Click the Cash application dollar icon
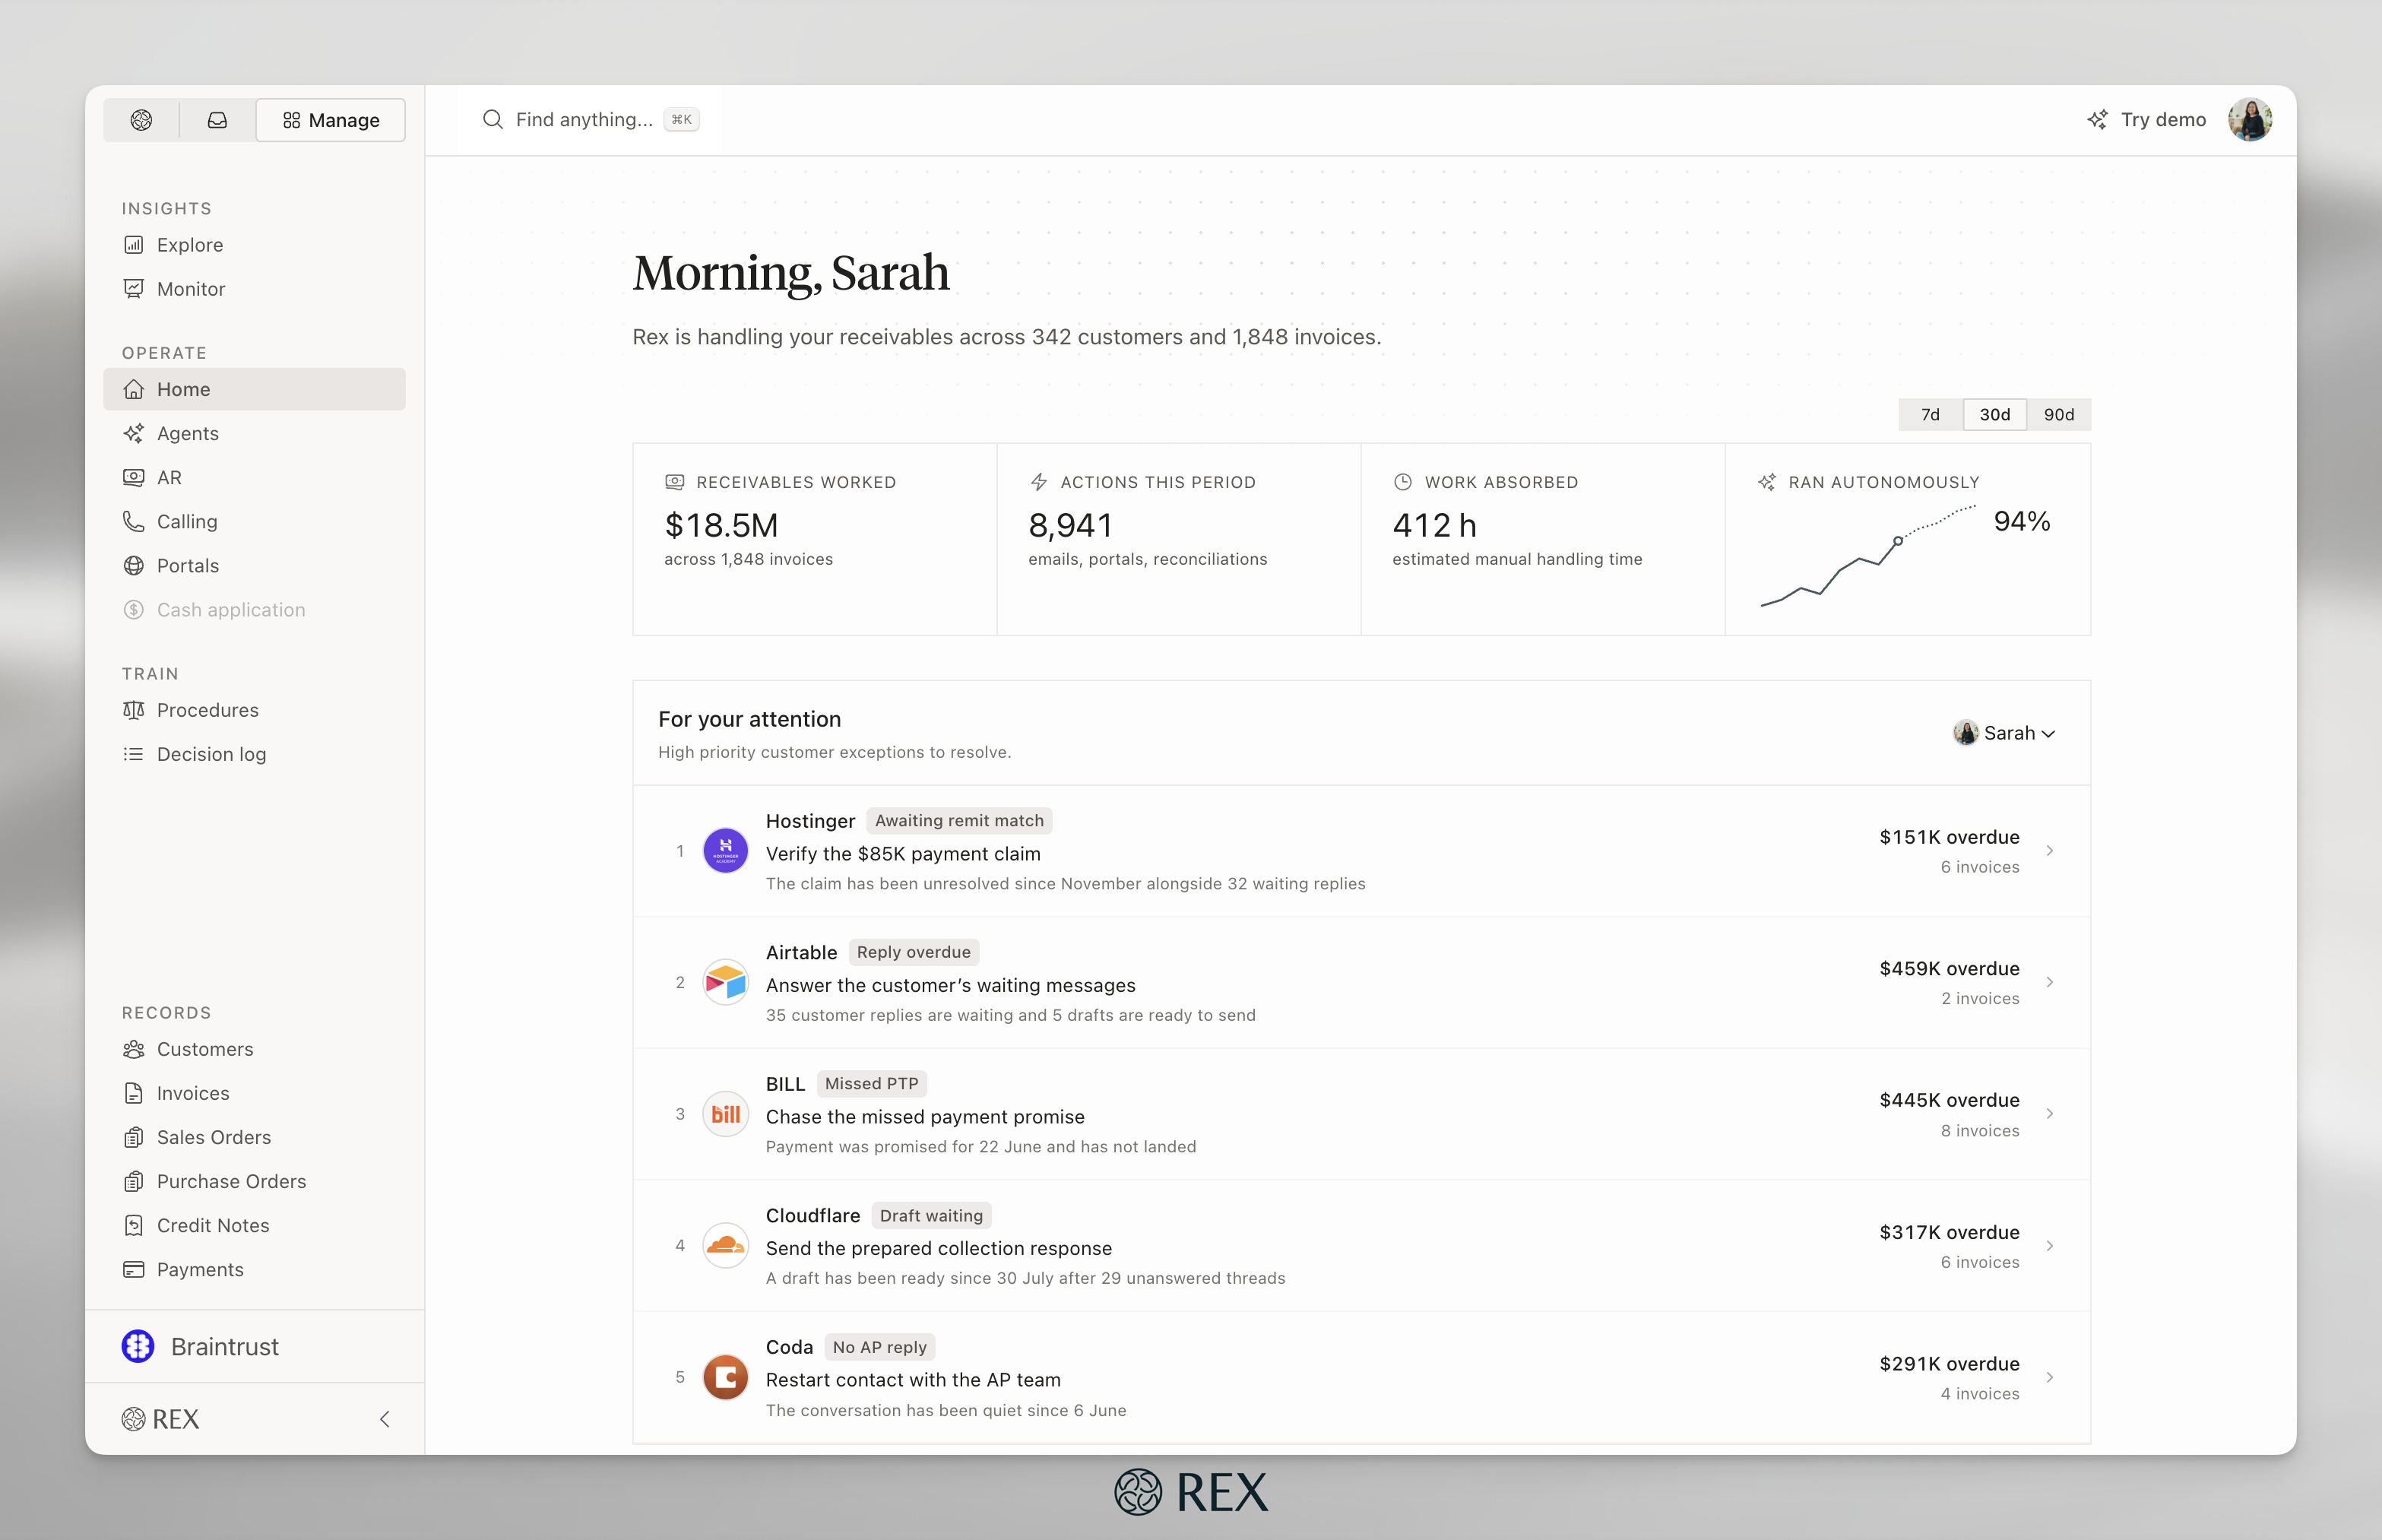 (x=134, y=610)
